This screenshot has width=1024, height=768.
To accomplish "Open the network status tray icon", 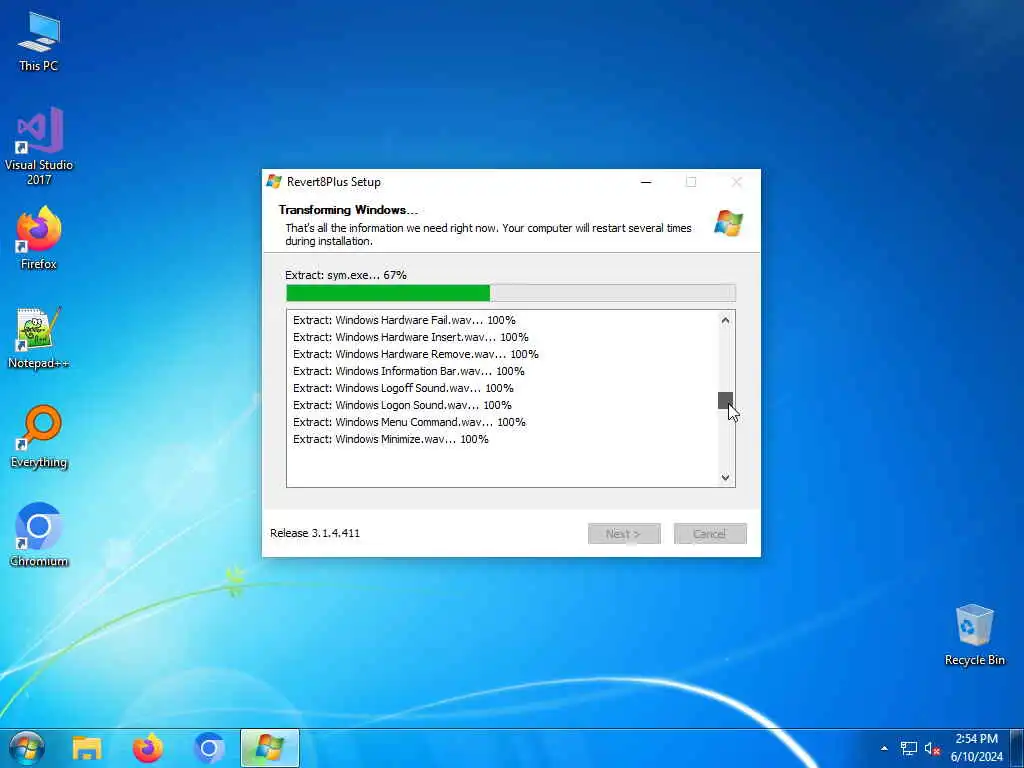I will click(908, 748).
